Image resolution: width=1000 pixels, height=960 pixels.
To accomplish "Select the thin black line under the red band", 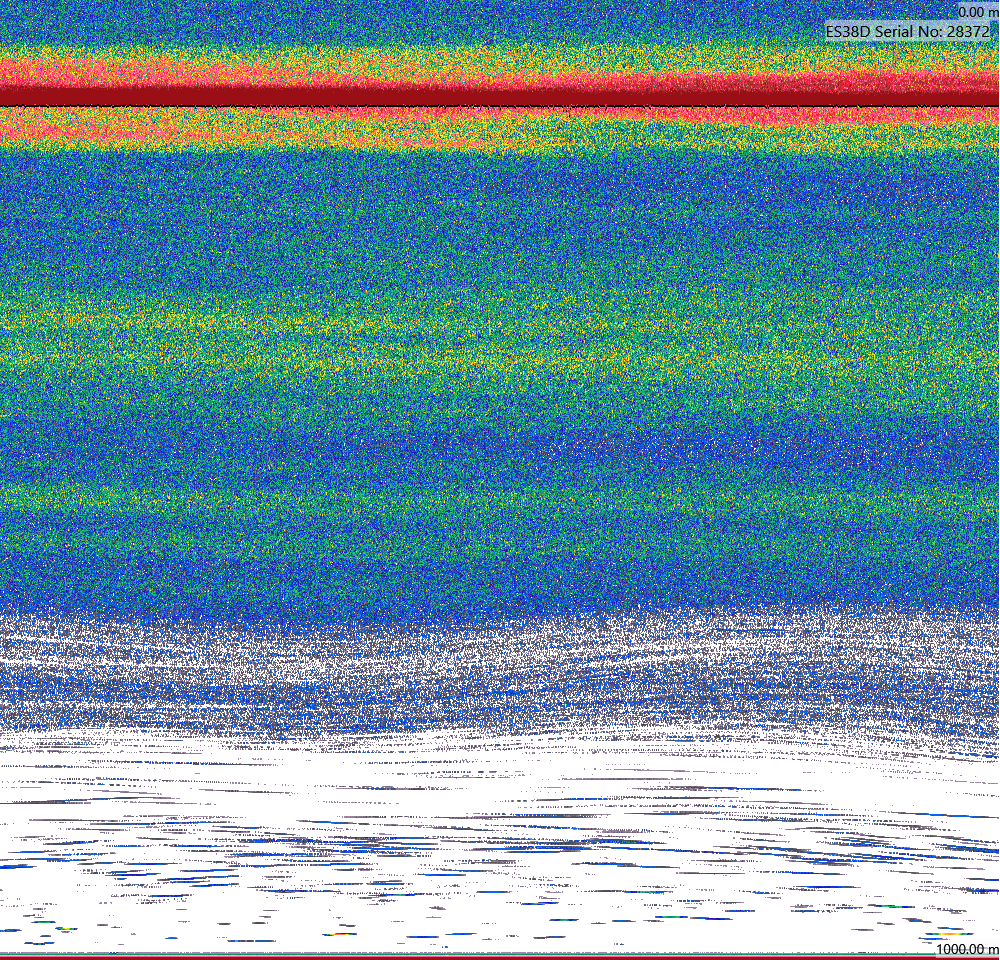I will click(500, 106).
